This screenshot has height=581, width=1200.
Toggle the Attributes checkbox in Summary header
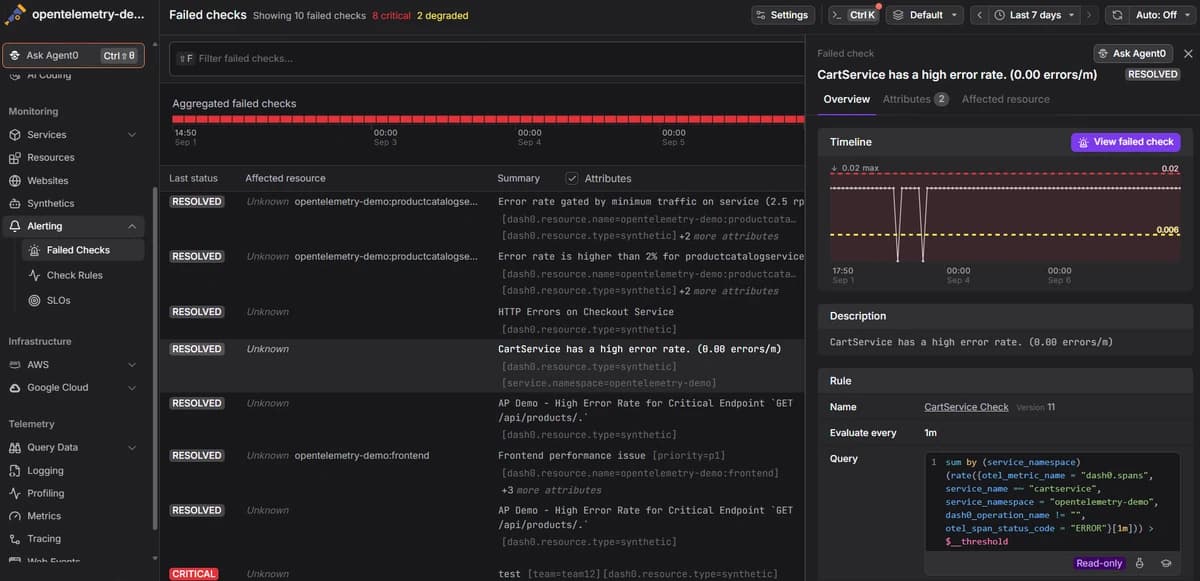point(572,178)
